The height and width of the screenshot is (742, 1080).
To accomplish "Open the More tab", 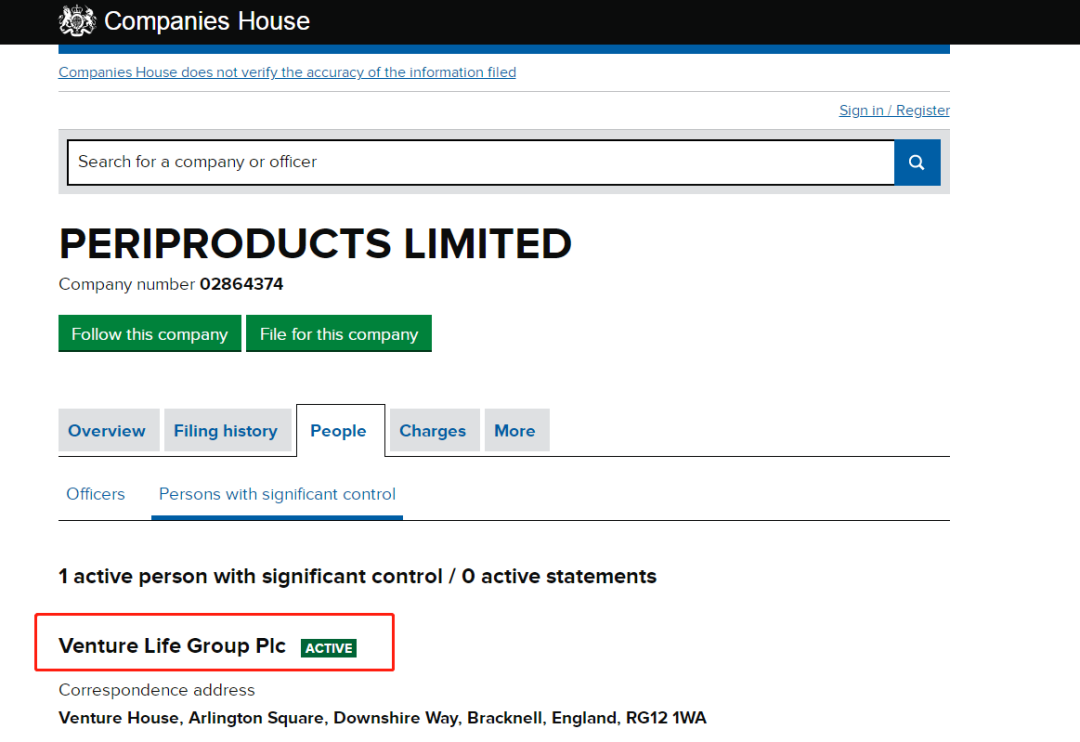I will coord(514,431).
